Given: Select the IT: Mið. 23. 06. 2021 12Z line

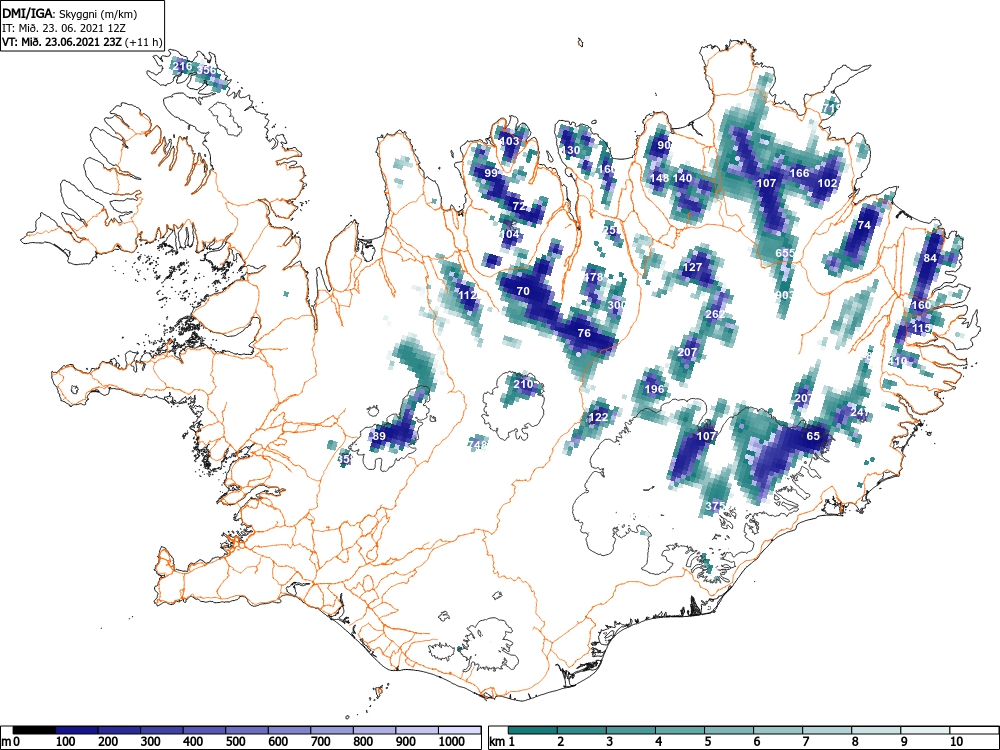Looking at the screenshot, I should (66, 28).
